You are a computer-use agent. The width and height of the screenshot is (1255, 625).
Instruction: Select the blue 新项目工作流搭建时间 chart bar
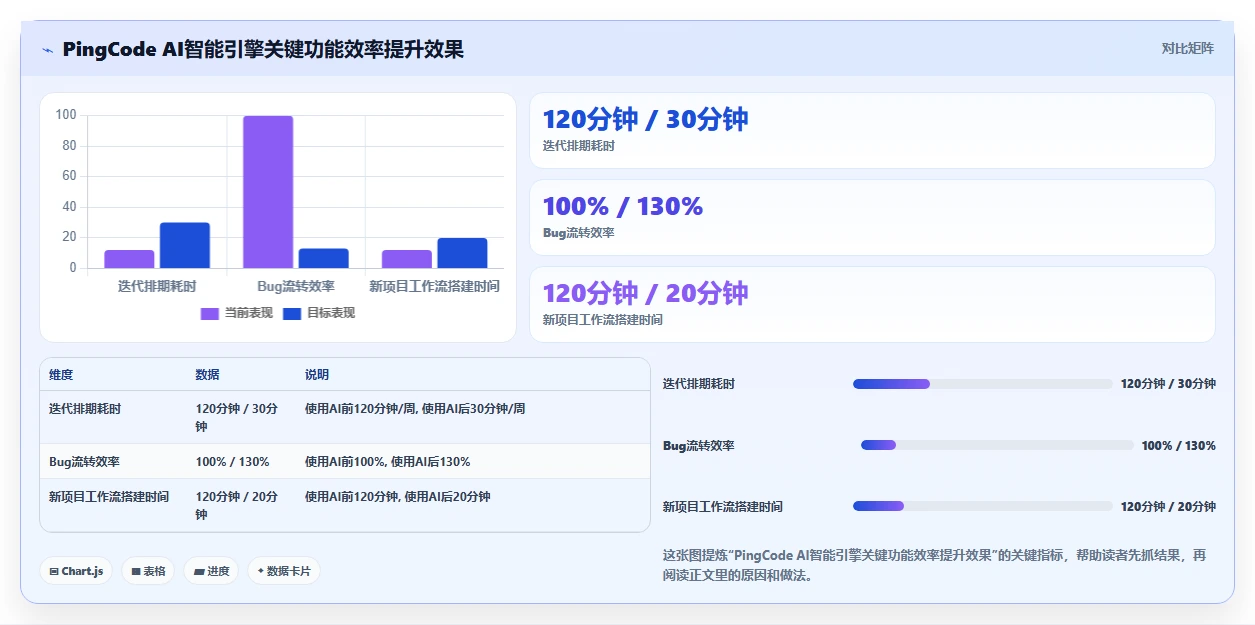pyautogui.click(x=462, y=253)
